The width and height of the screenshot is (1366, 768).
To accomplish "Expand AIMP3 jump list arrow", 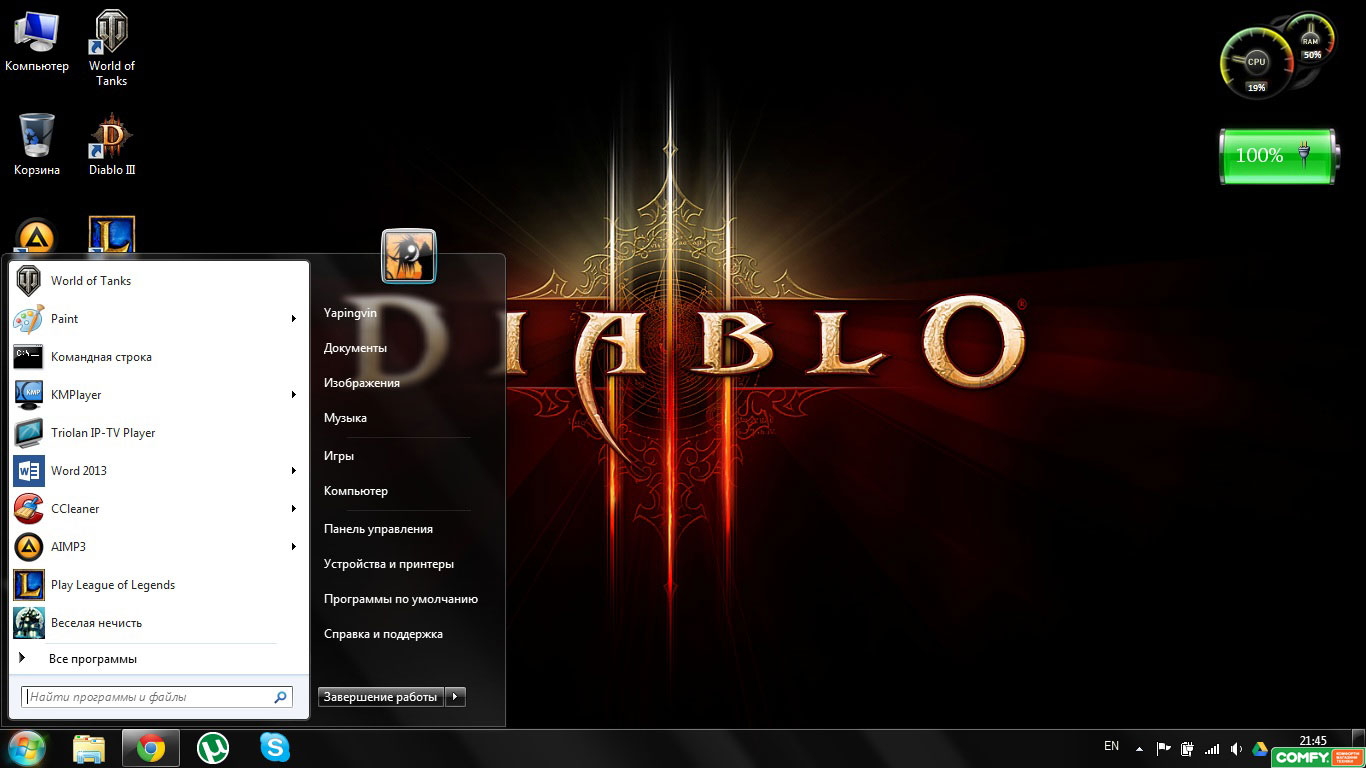I will pyautogui.click(x=294, y=547).
